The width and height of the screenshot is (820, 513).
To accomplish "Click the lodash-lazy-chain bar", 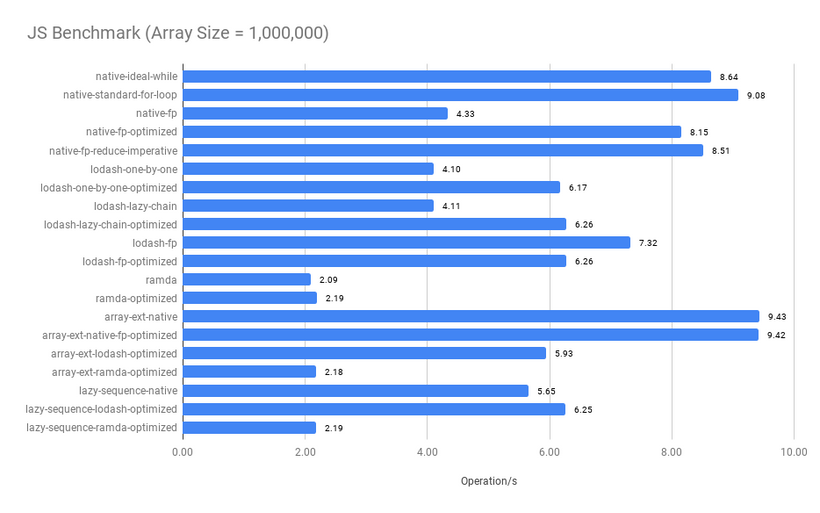I will [x=309, y=206].
